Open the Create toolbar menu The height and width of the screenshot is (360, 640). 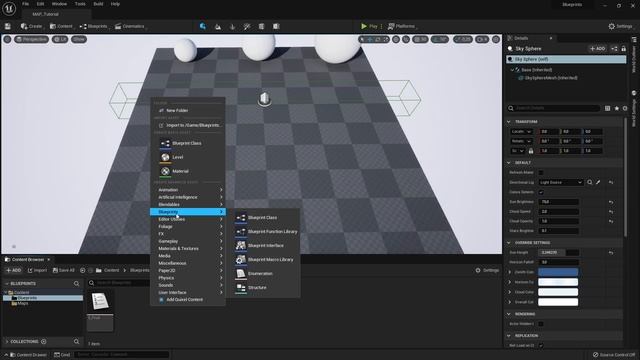[x=31, y=26]
